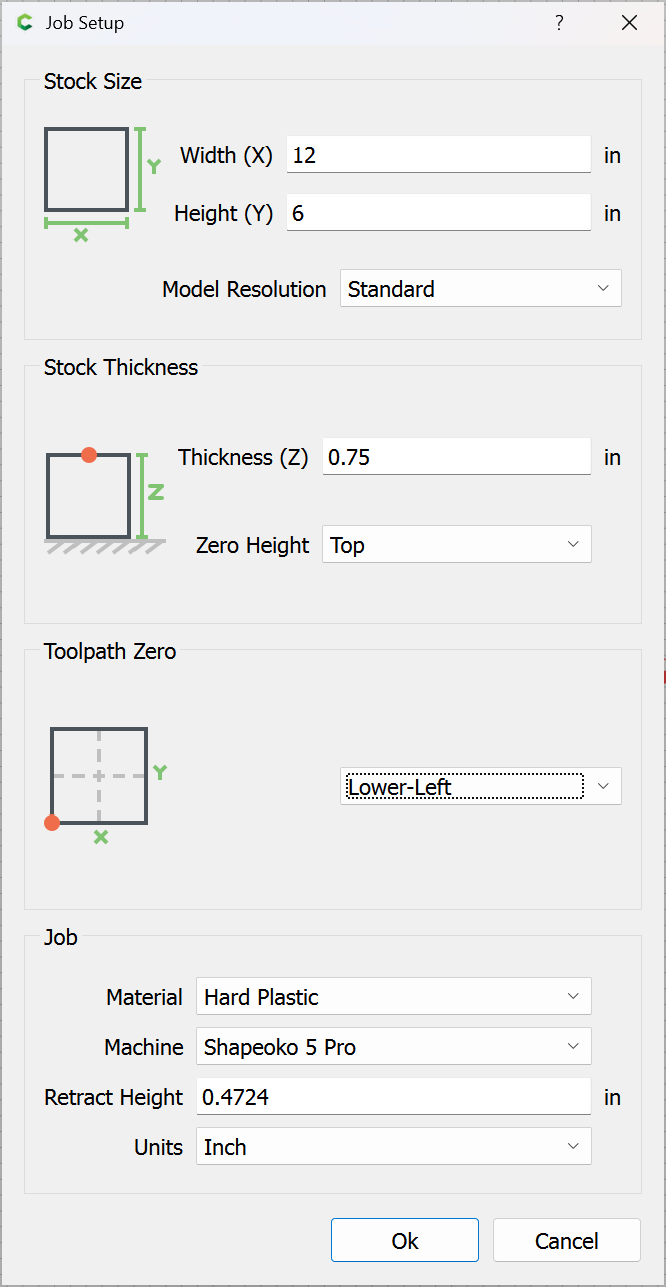Open the Model Resolution dropdown
The height and width of the screenshot is (1287, 666).
point(480,289)
